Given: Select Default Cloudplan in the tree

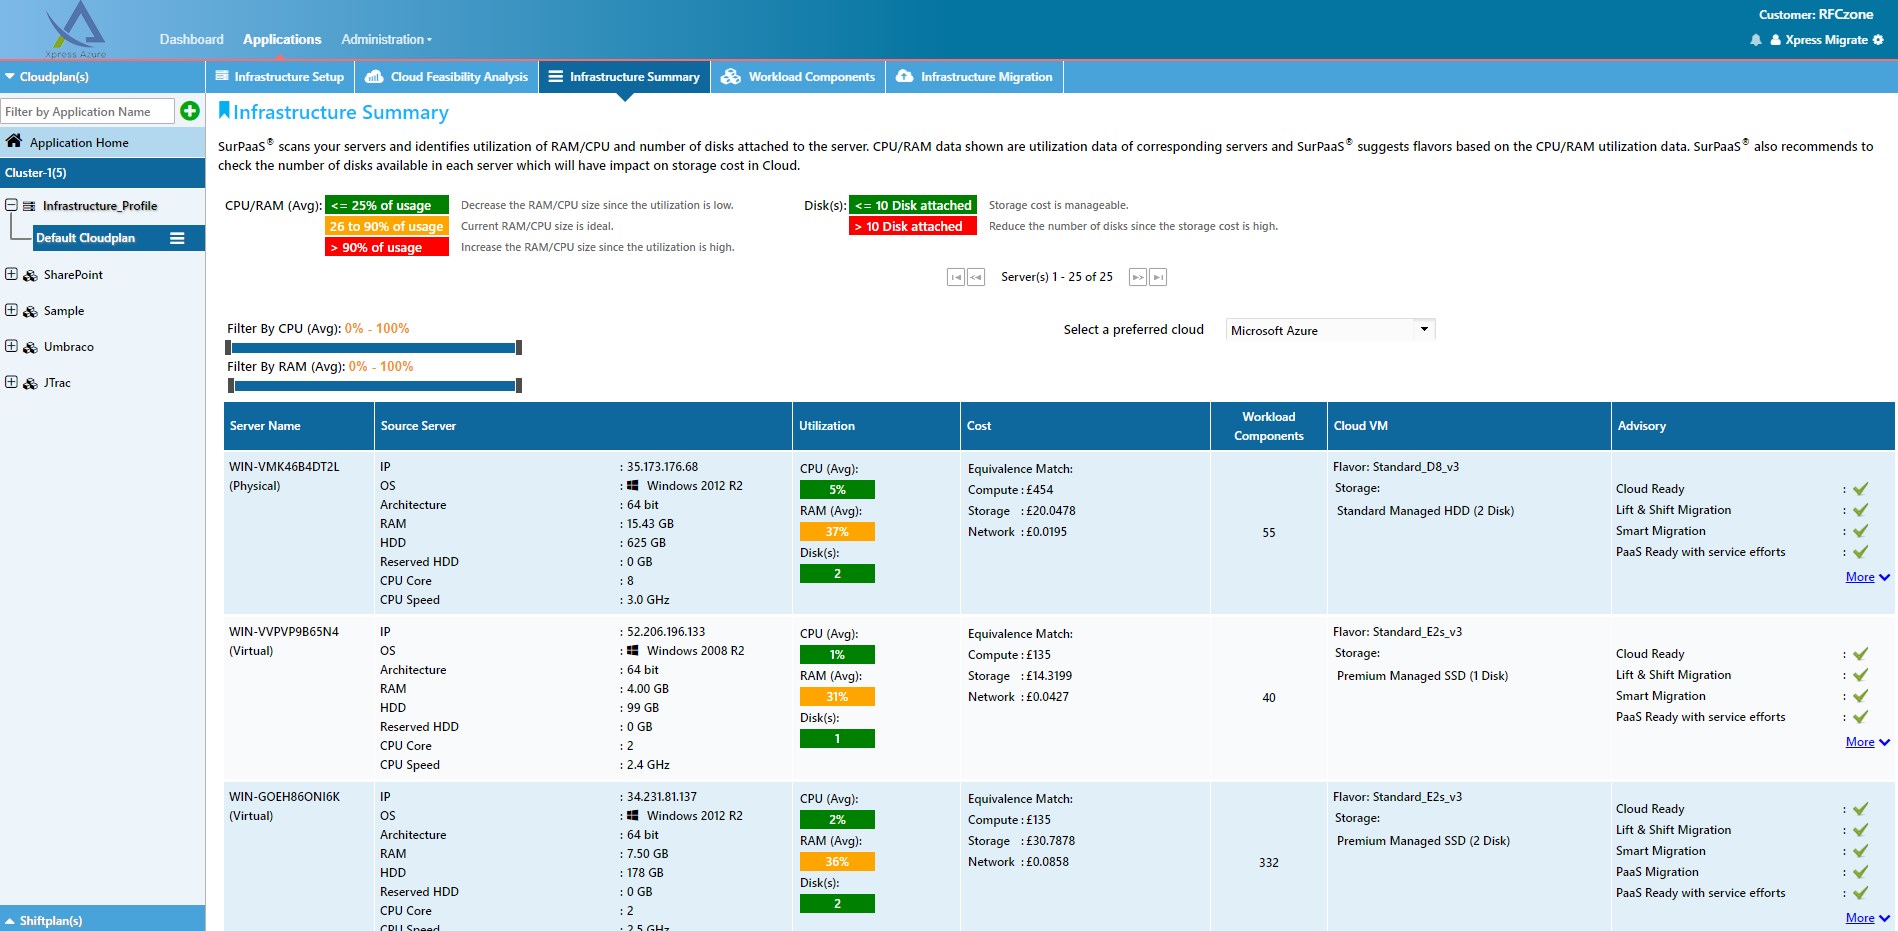Looking at the screenshot, I should (85, 238).
